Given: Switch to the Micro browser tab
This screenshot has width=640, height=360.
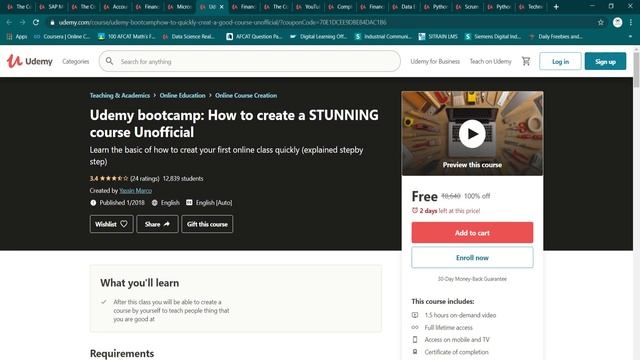Looking at the screenshot, I should click(x=180, y=7).
